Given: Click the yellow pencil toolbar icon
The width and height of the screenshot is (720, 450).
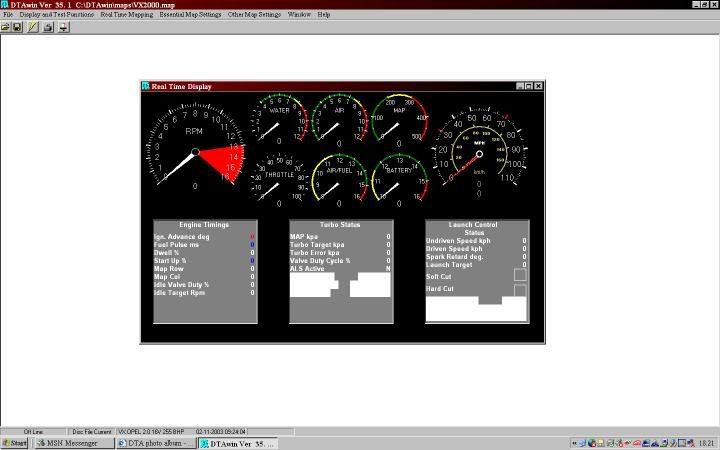Looking at the screenshot, I should 32,27.
